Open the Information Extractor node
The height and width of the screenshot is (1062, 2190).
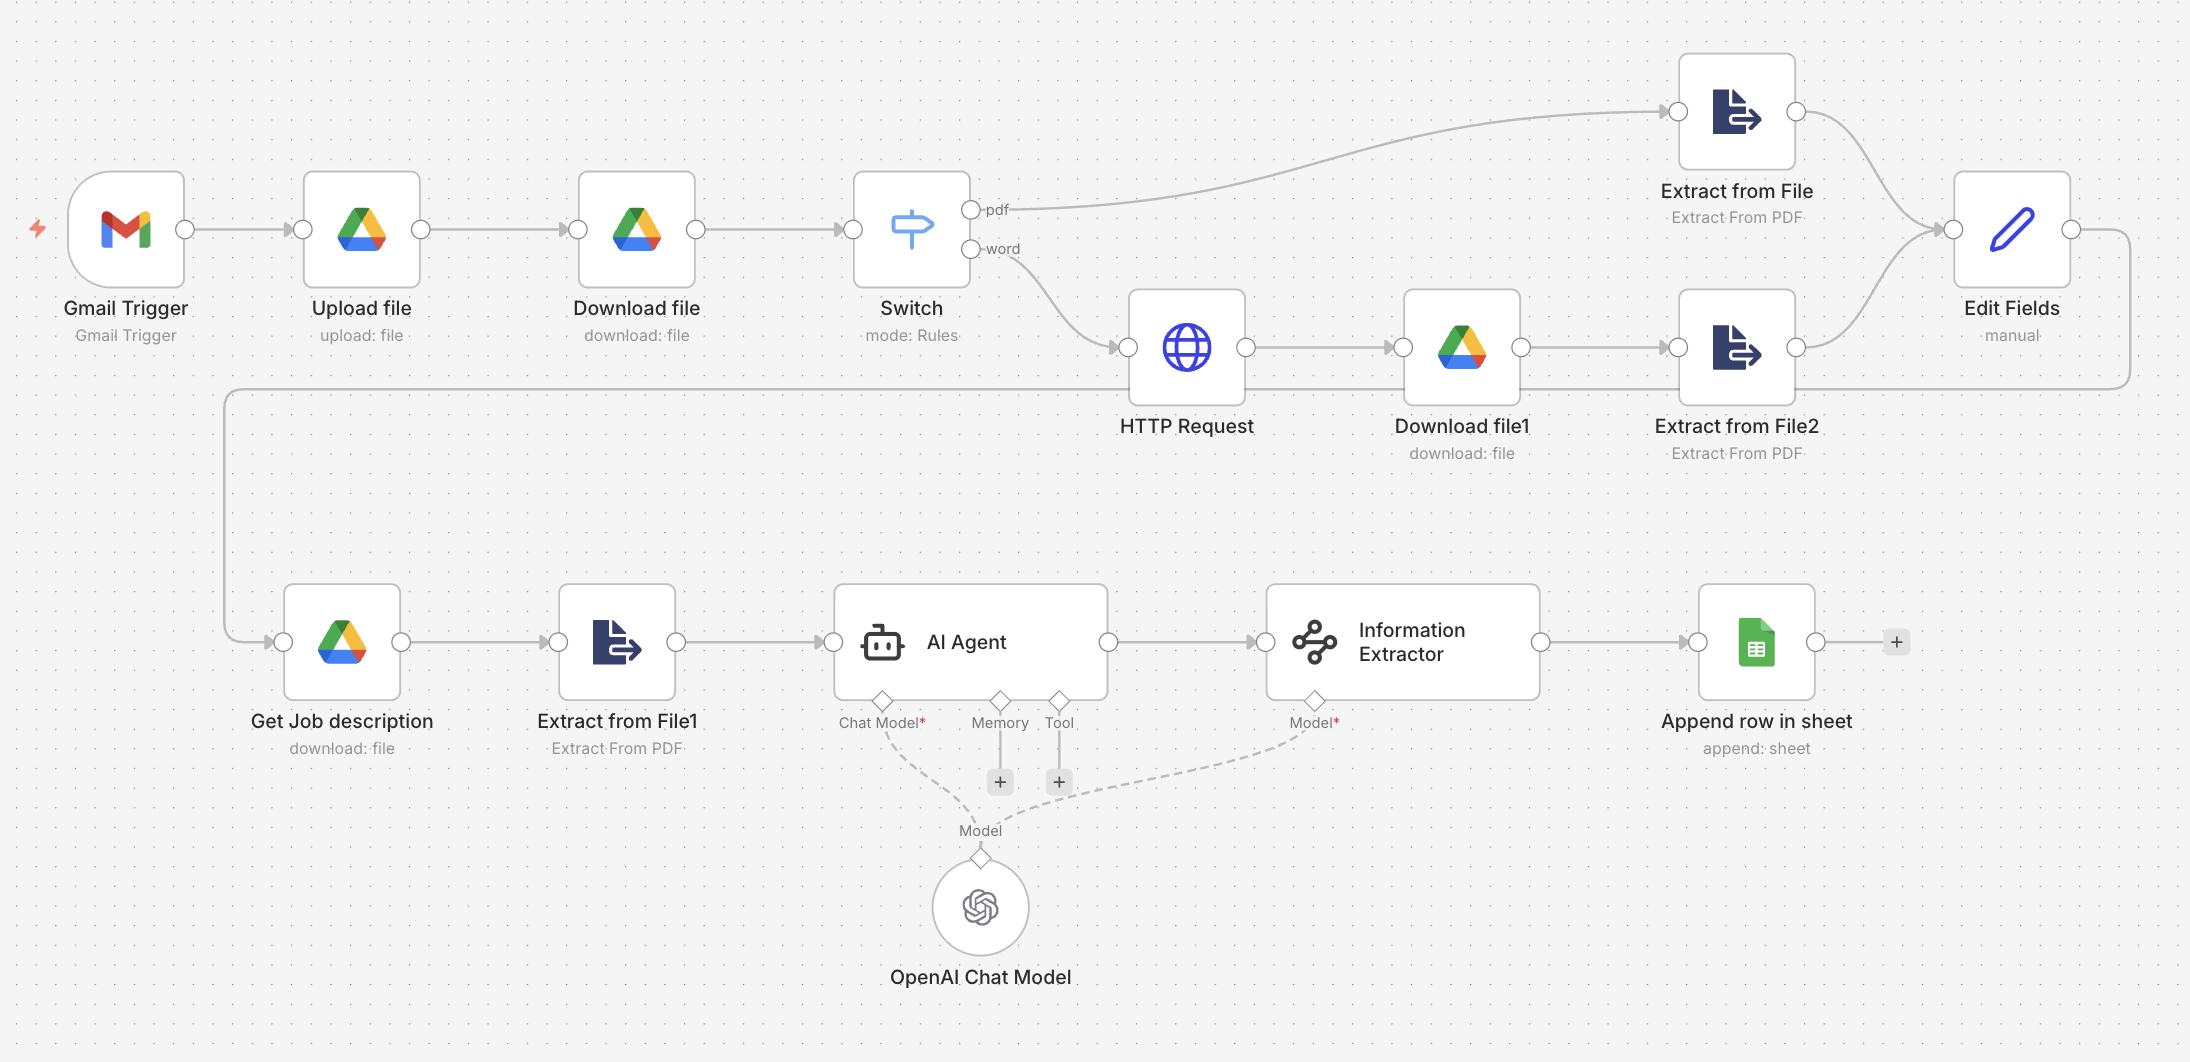[1403, 642]
